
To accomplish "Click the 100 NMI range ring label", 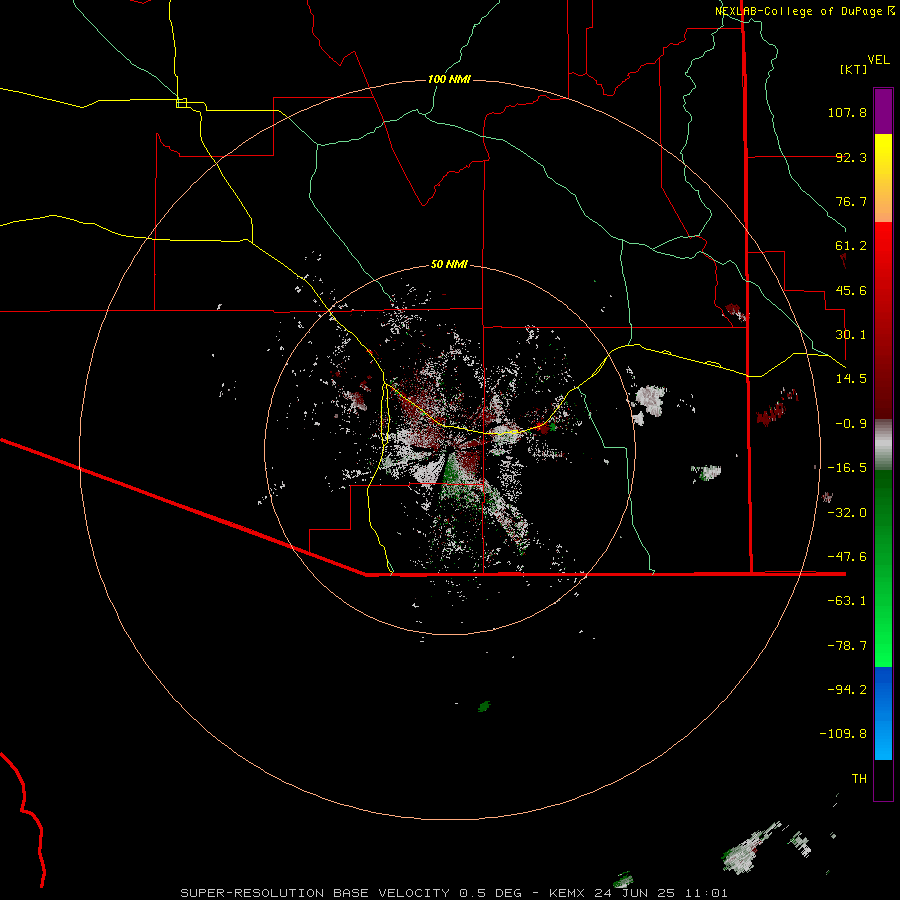I will point(449,79).
